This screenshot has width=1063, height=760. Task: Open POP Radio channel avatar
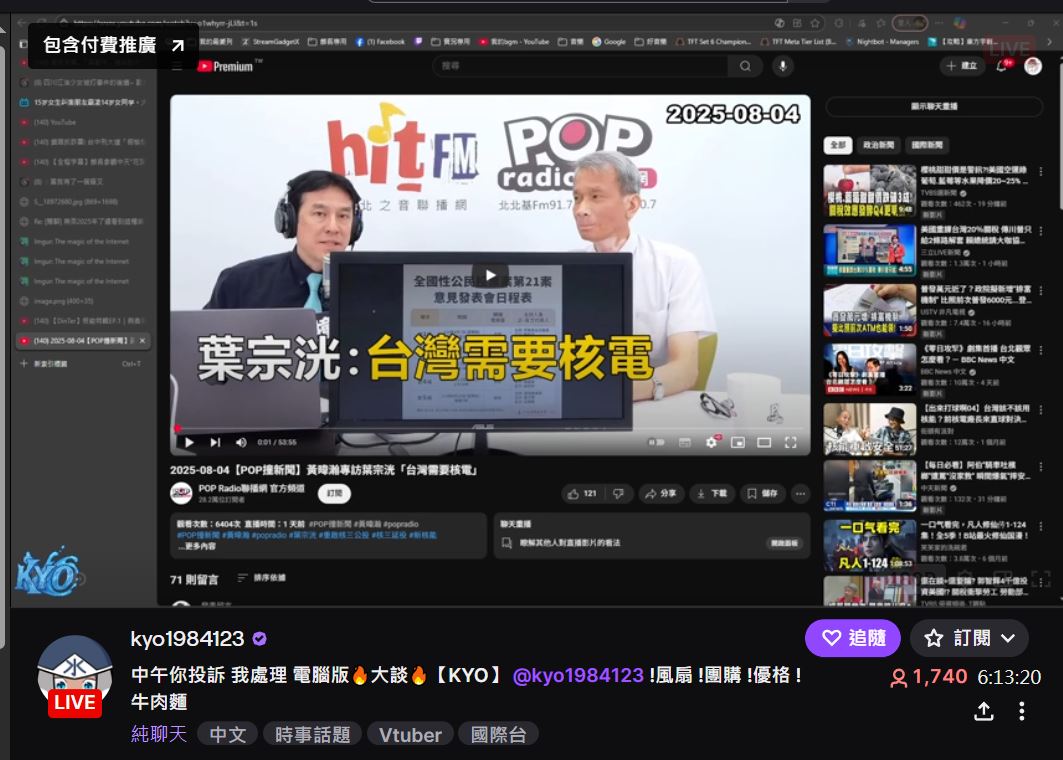point(181,493)
